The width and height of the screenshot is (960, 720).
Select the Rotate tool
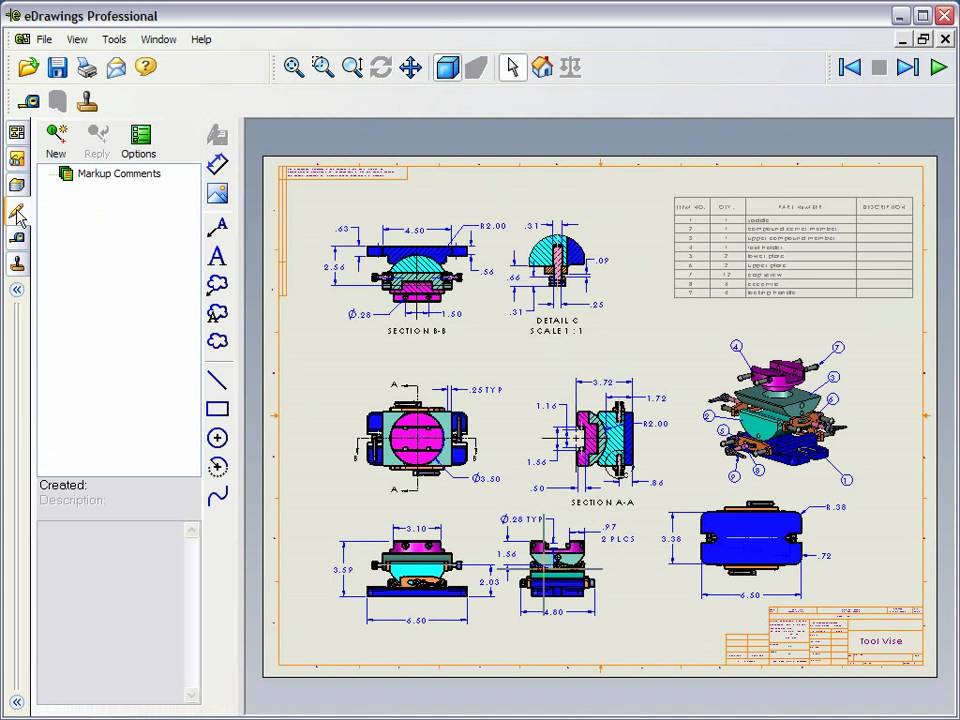381,67
